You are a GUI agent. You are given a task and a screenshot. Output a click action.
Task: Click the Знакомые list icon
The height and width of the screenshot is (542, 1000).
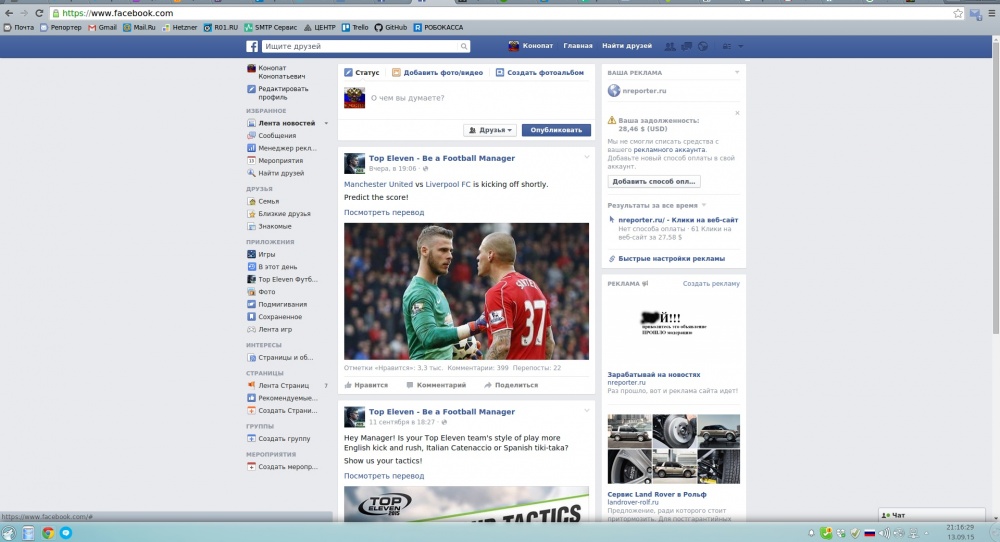point(251,226)
